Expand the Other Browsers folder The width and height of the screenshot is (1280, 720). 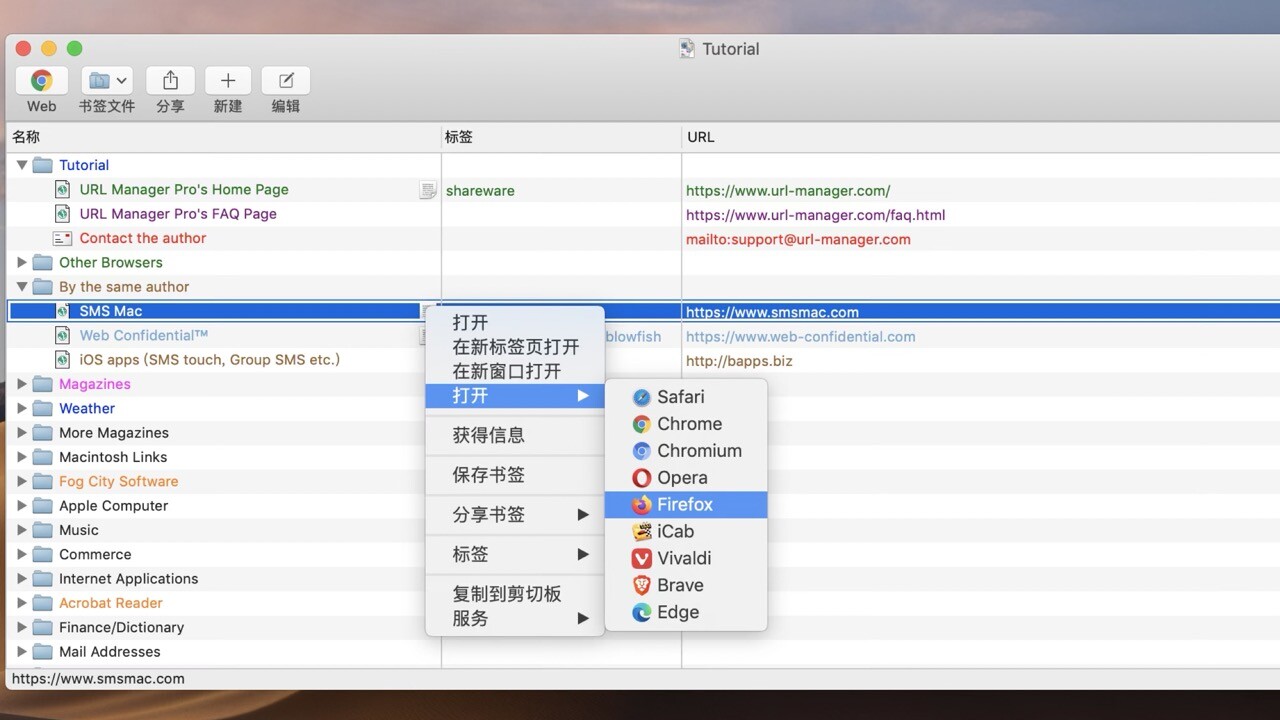22,262
